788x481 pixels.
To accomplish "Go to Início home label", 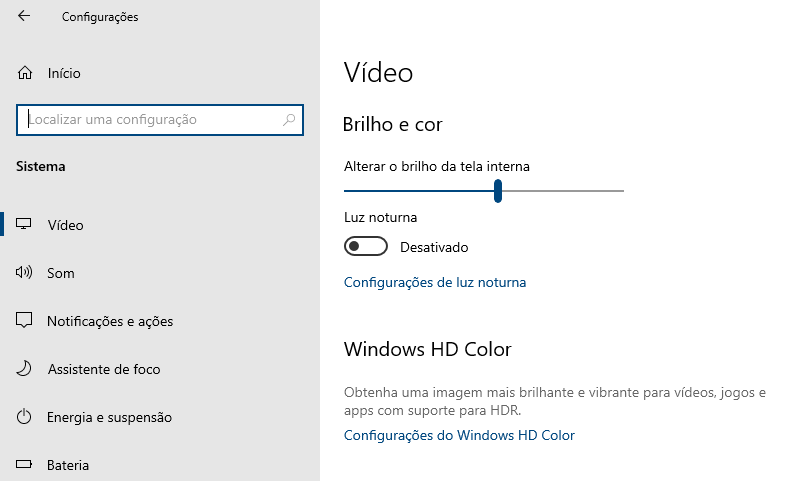I will [x=64, y=73].
